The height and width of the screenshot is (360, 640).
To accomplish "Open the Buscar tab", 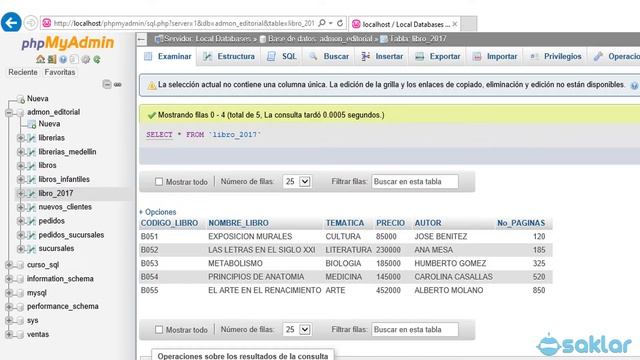I will (329, 56).
